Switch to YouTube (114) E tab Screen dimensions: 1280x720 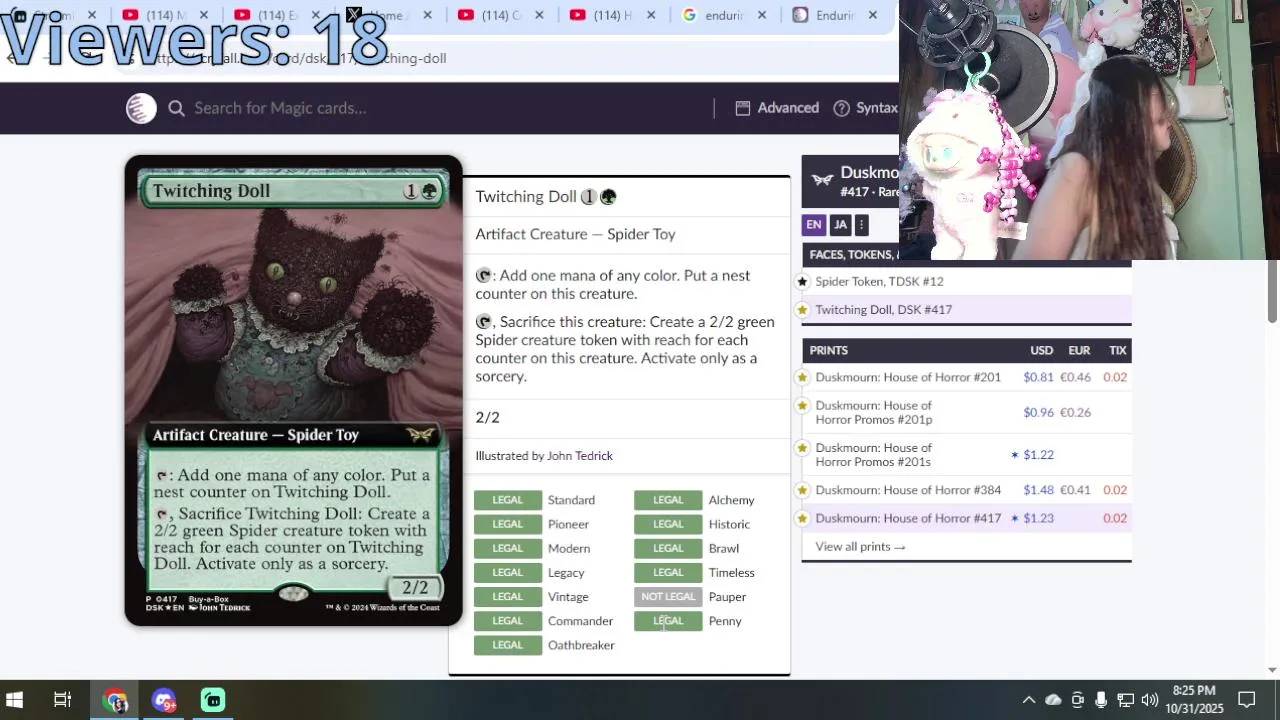coord(277,15)
